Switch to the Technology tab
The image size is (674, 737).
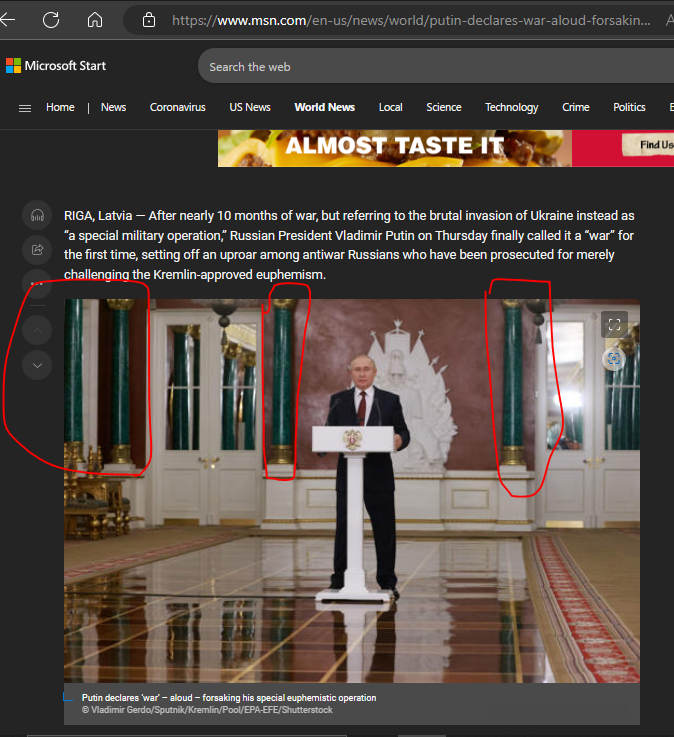pos(511,108)
